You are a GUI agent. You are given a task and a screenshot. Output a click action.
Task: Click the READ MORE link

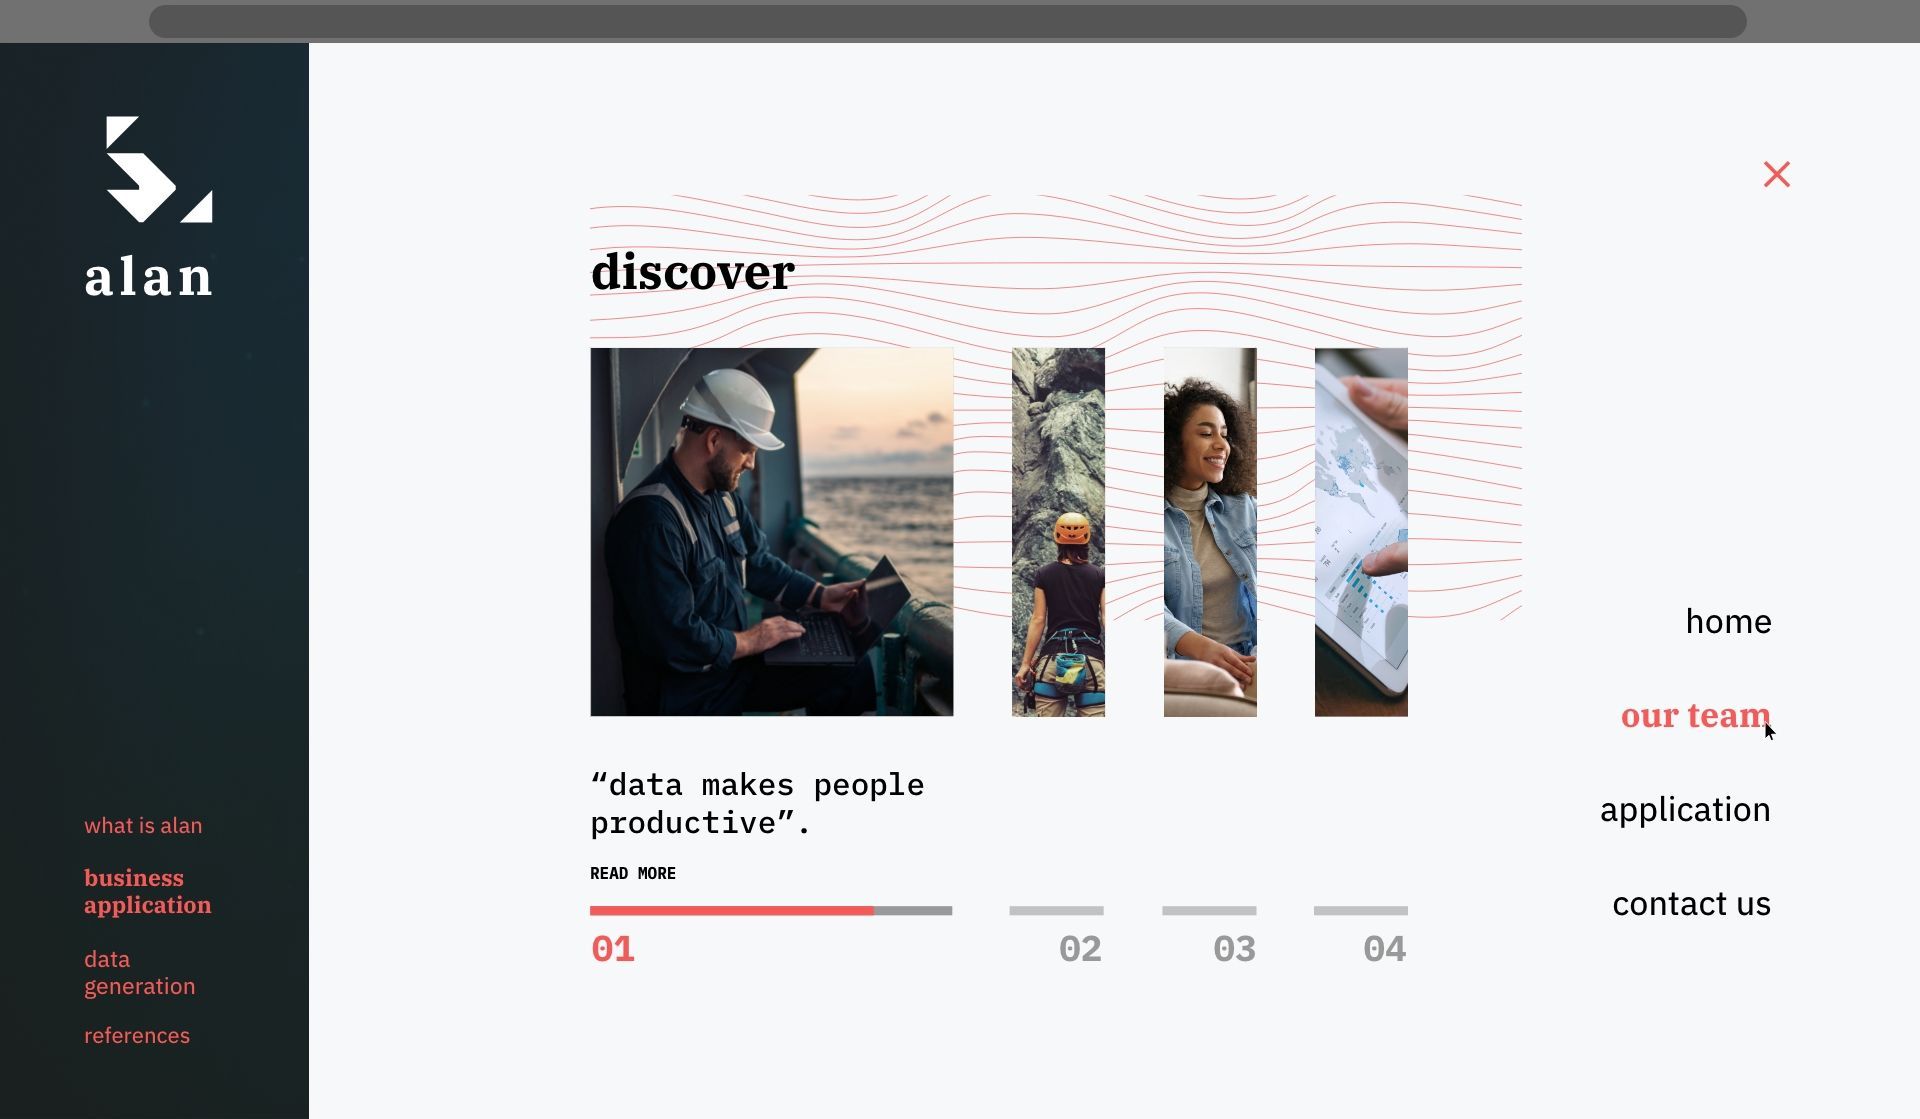pos(633,873)
